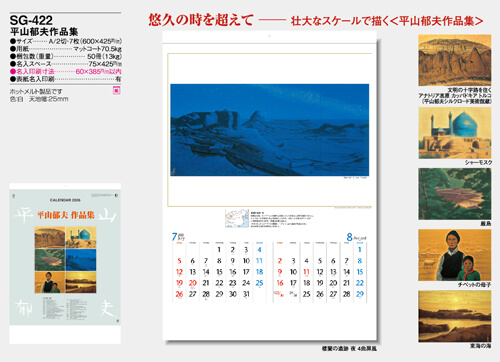Click the Cappadocia cliffs painting thumbnail

coord(455,60)
